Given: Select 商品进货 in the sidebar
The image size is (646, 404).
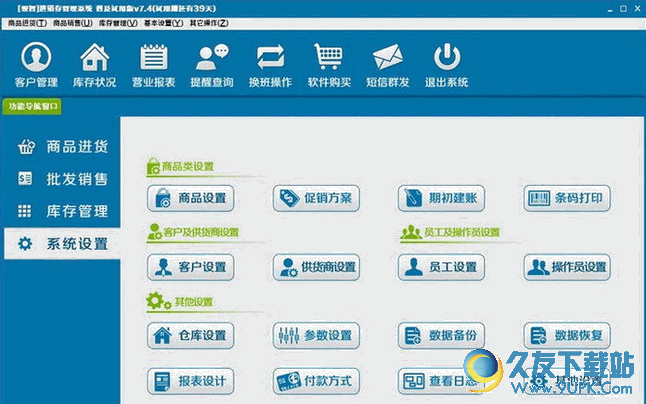Looking at the screenshot, I should pos(62,147).
